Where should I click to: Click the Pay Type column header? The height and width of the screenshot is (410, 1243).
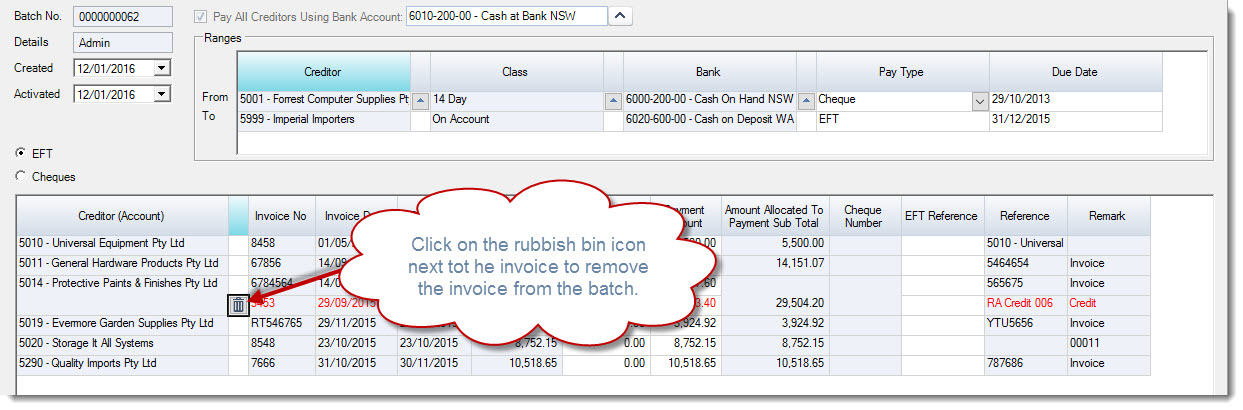pyautogui.click(x=903, y=72)
